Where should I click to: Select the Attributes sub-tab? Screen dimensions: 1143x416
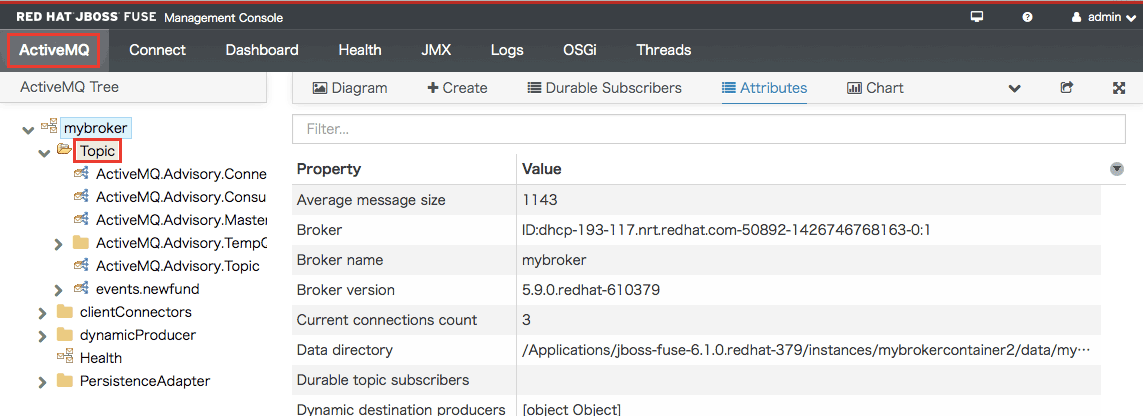[x=764, y=88]
